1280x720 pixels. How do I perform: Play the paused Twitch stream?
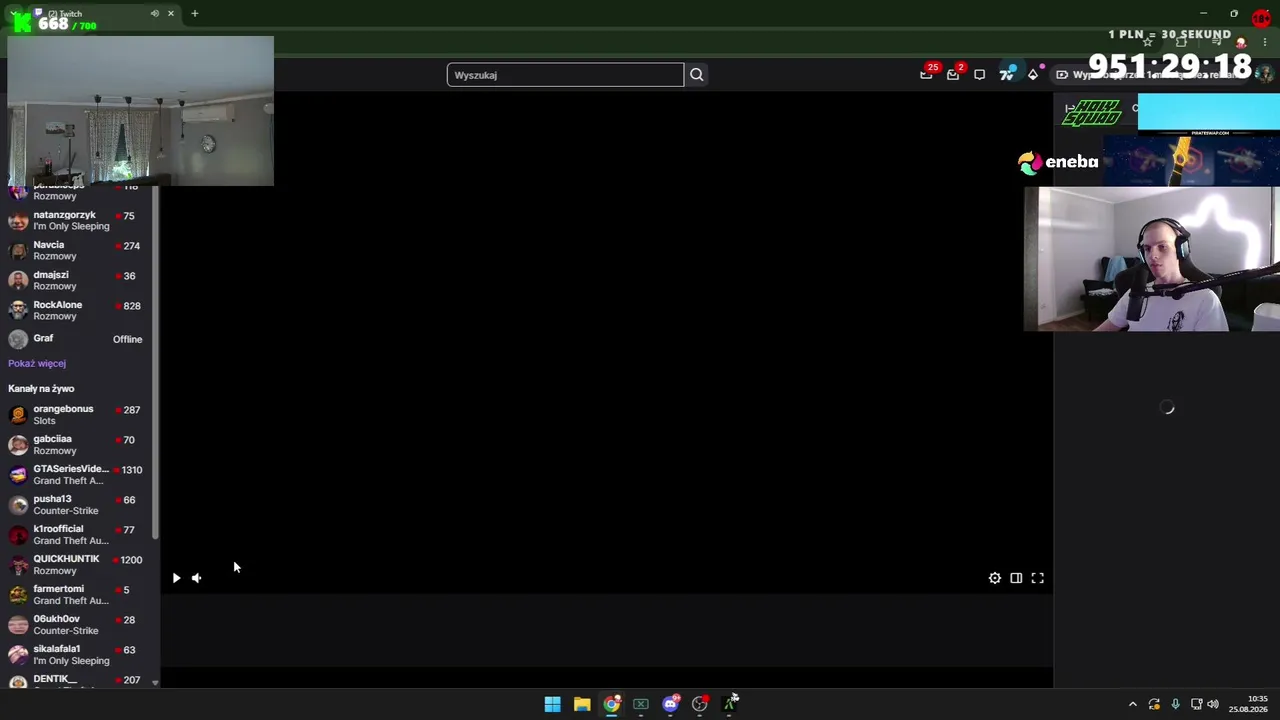[176, 578]
